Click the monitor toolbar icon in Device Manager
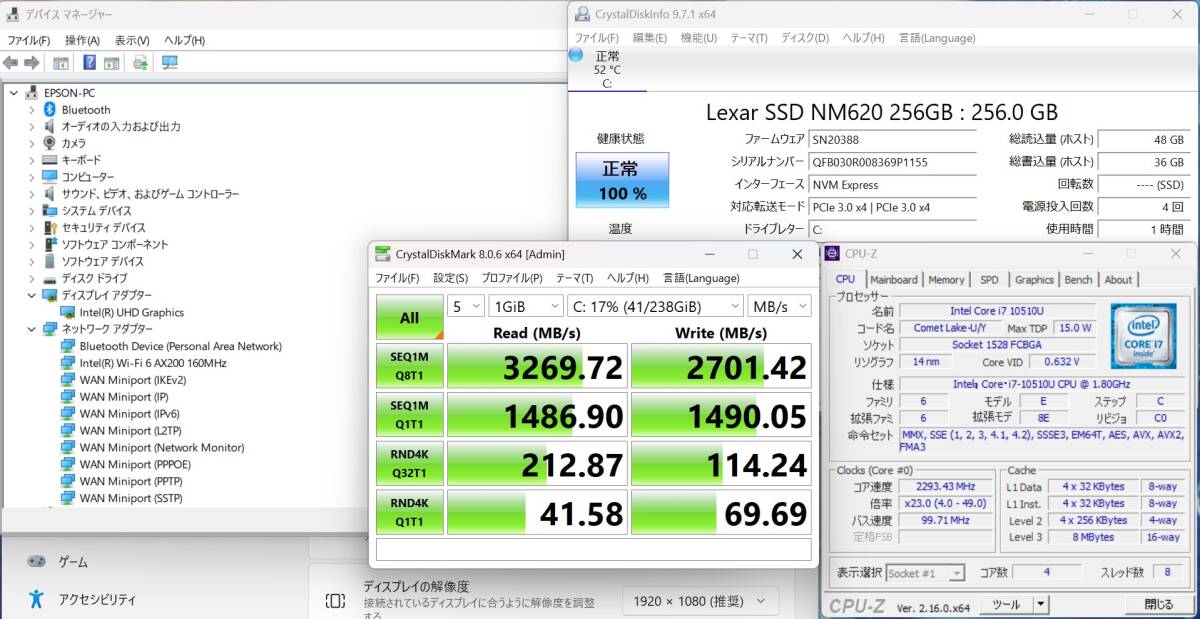The width and height of the screenshot is (1200, 619). pyautogui.click(x=169, y=63)
